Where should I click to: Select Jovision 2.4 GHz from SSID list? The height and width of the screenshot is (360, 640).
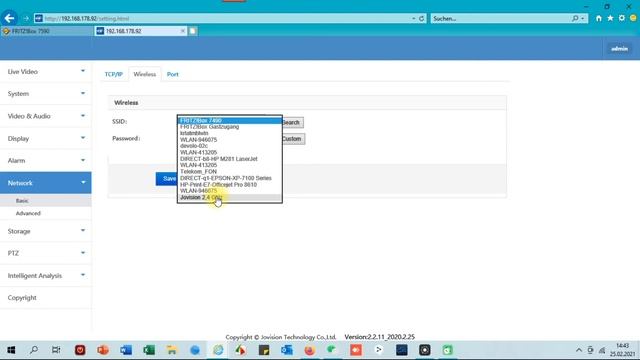coord(230,197)
